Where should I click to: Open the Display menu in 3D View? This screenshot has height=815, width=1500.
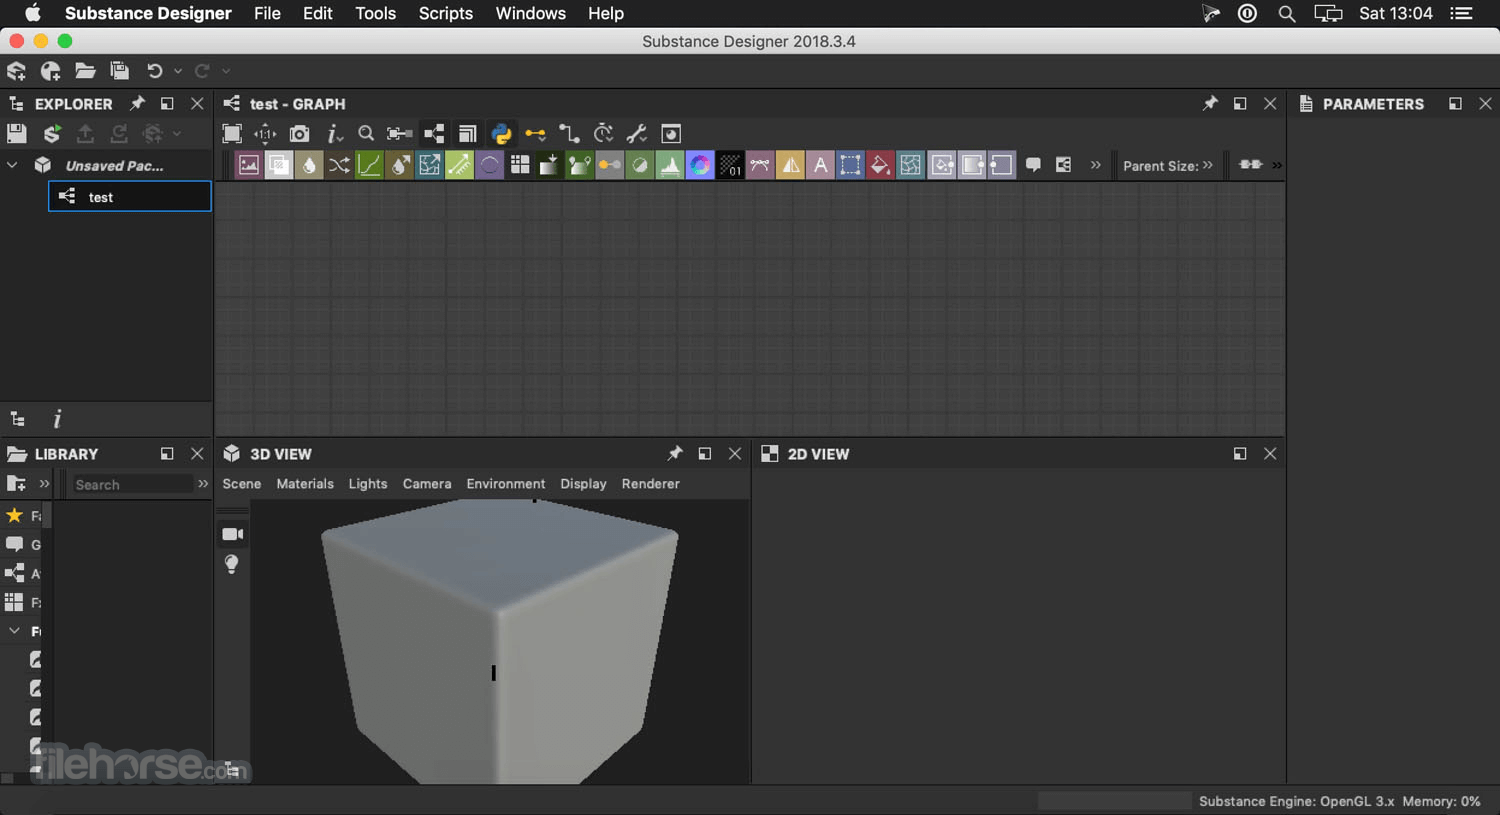point(583,484)
